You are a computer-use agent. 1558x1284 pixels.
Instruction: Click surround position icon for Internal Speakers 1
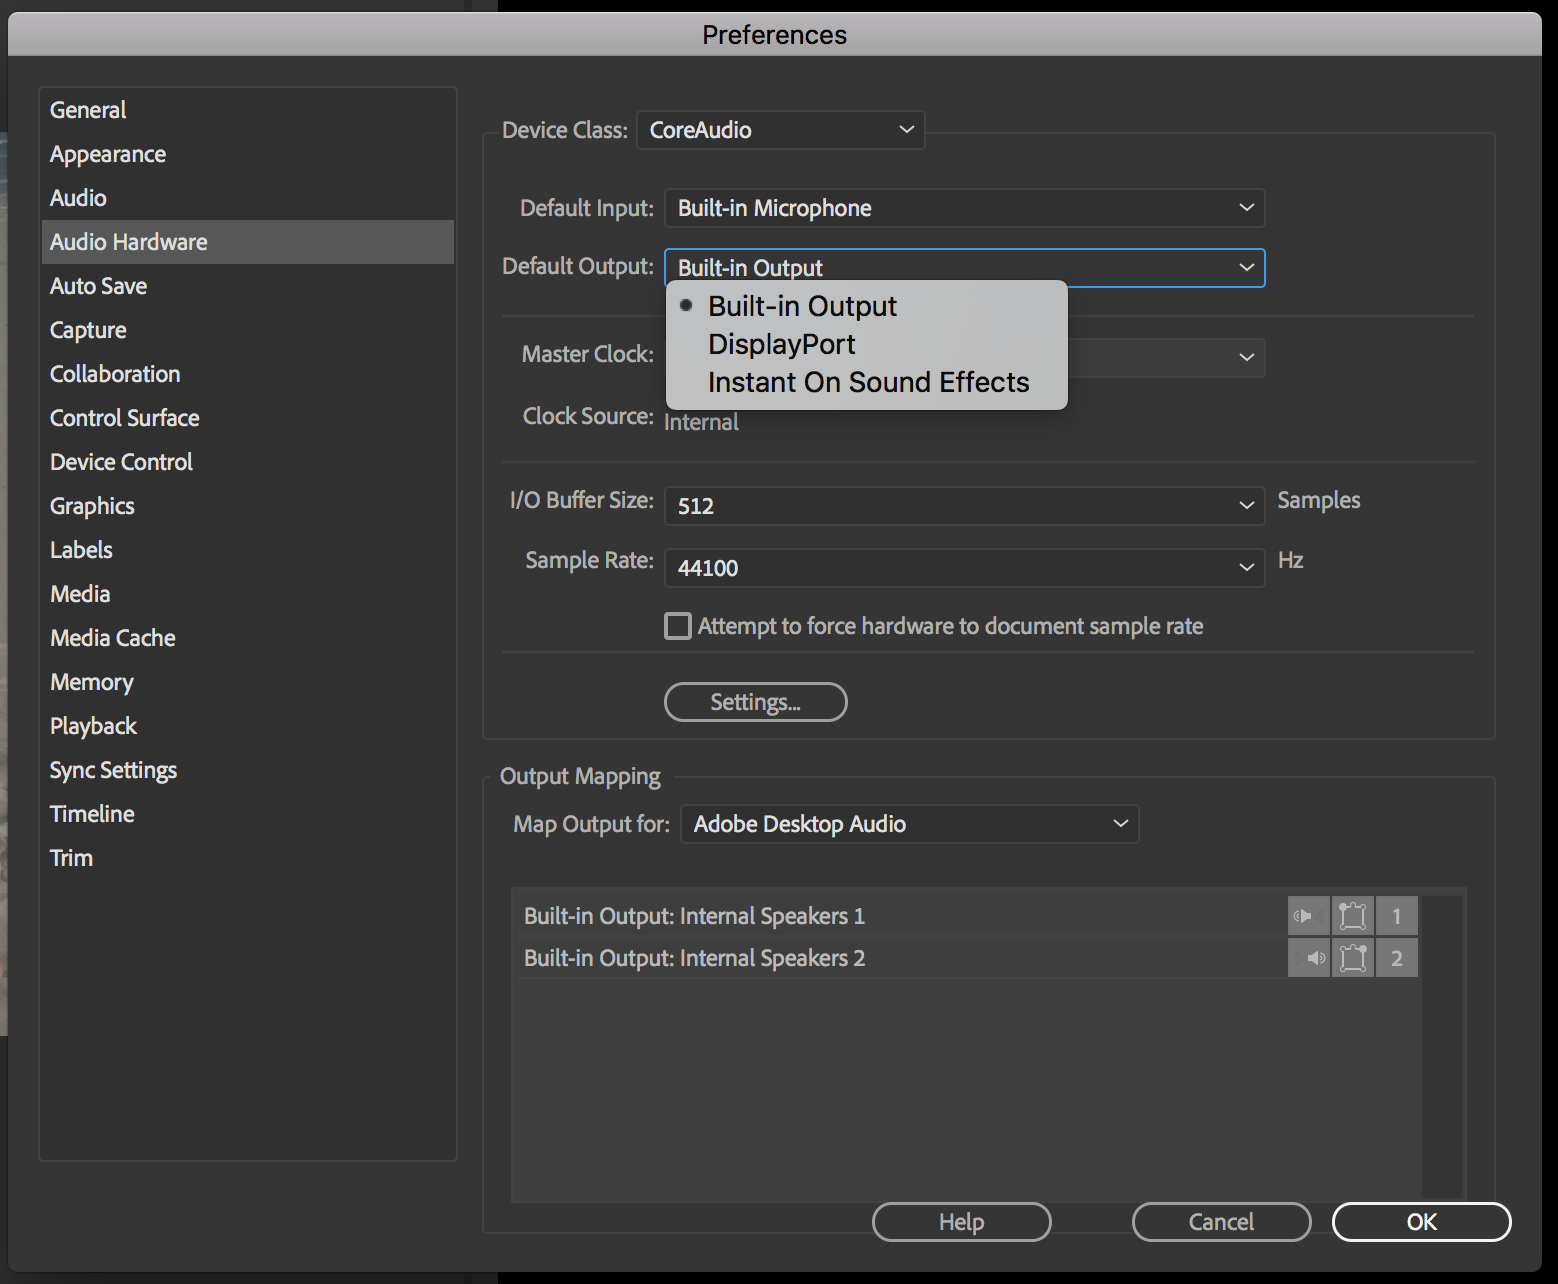pos(1352,916)
